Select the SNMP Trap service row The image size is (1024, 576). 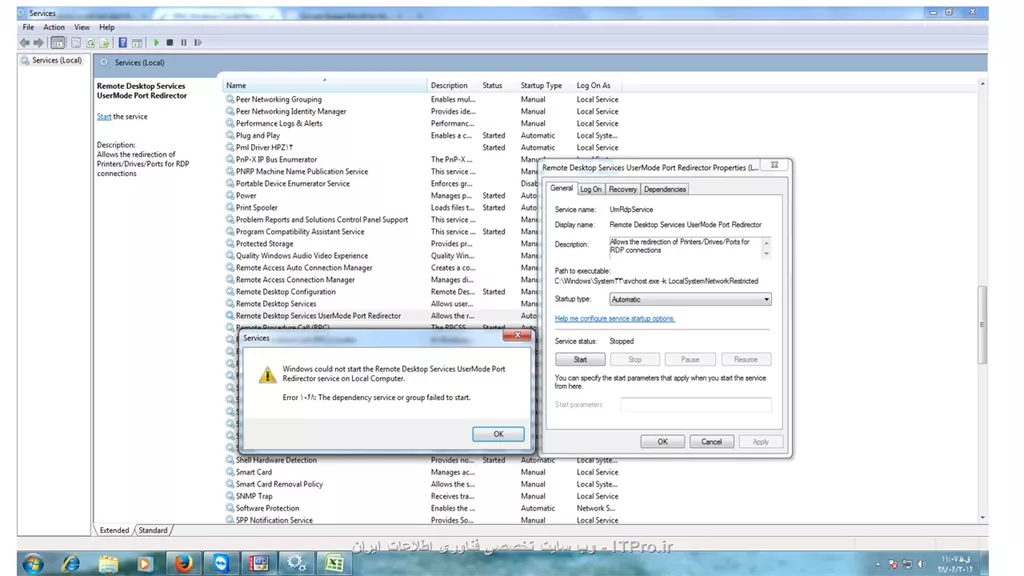424,496
